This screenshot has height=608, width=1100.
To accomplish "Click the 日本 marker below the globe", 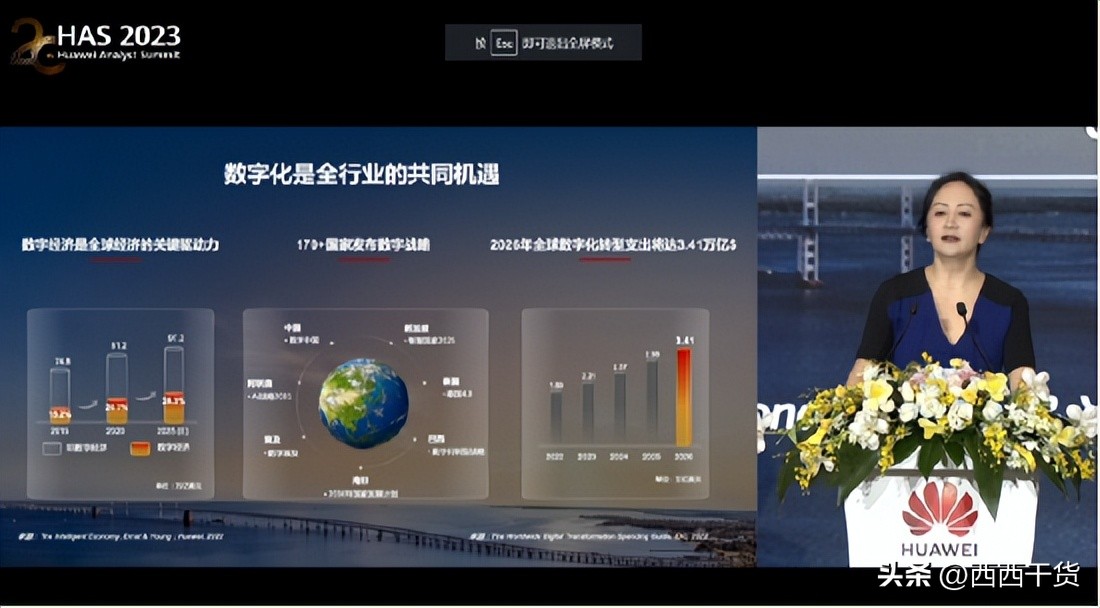I will coord(358,478).
